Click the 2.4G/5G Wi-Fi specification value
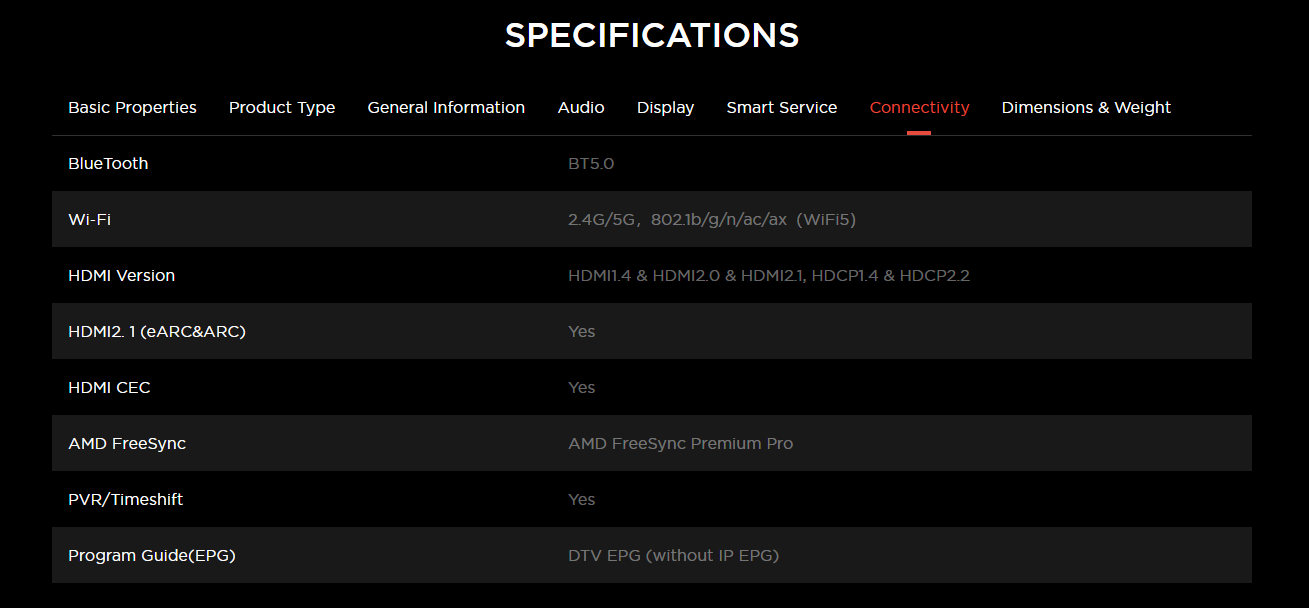 (x=712, y=219)
